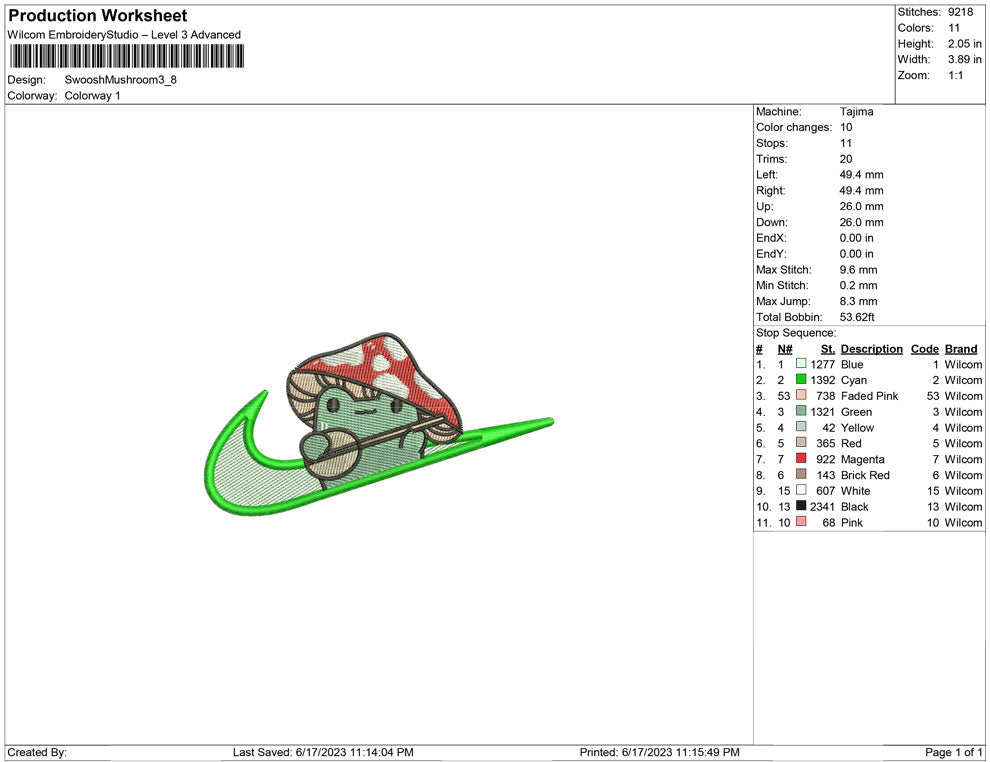The width and height of the screenshot is (990, 762).
Task: Click the stitch count 1277 for Blue
Action: (x=823, y=364)
